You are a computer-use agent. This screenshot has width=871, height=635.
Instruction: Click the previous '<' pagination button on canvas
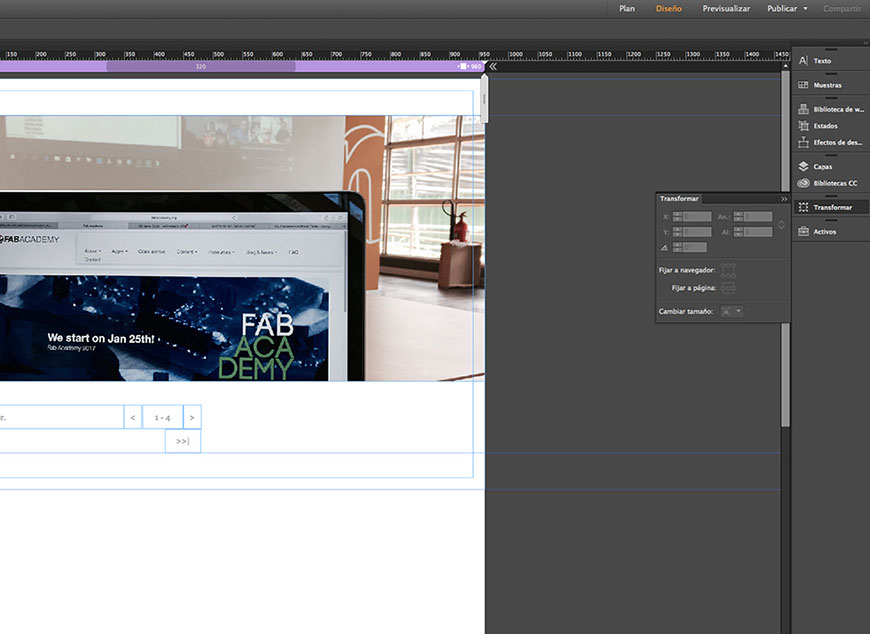tap(133, 417)
